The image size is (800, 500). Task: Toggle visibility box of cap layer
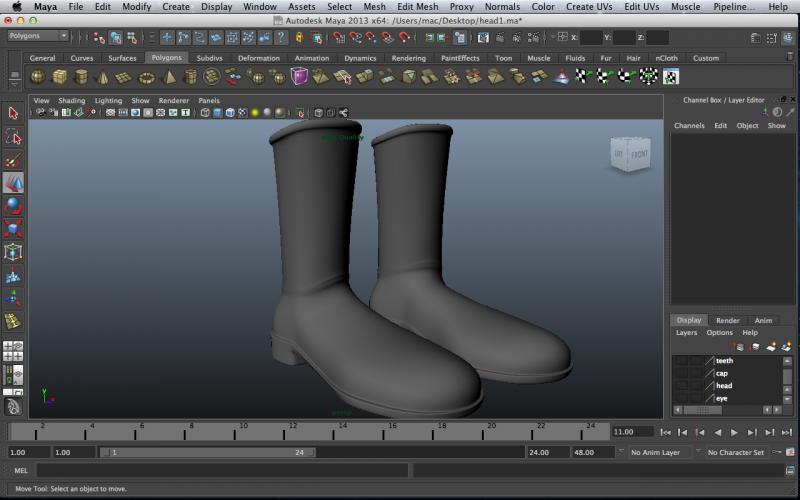coord(681,373)
